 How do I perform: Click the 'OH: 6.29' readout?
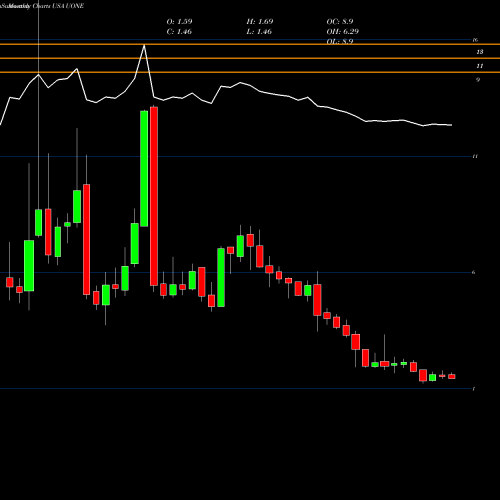click(x=342, y=32)
